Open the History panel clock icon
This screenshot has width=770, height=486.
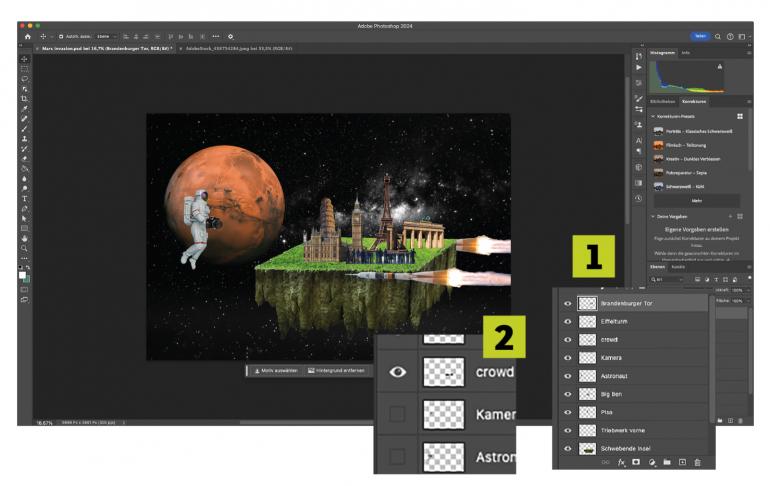[638, 198]
